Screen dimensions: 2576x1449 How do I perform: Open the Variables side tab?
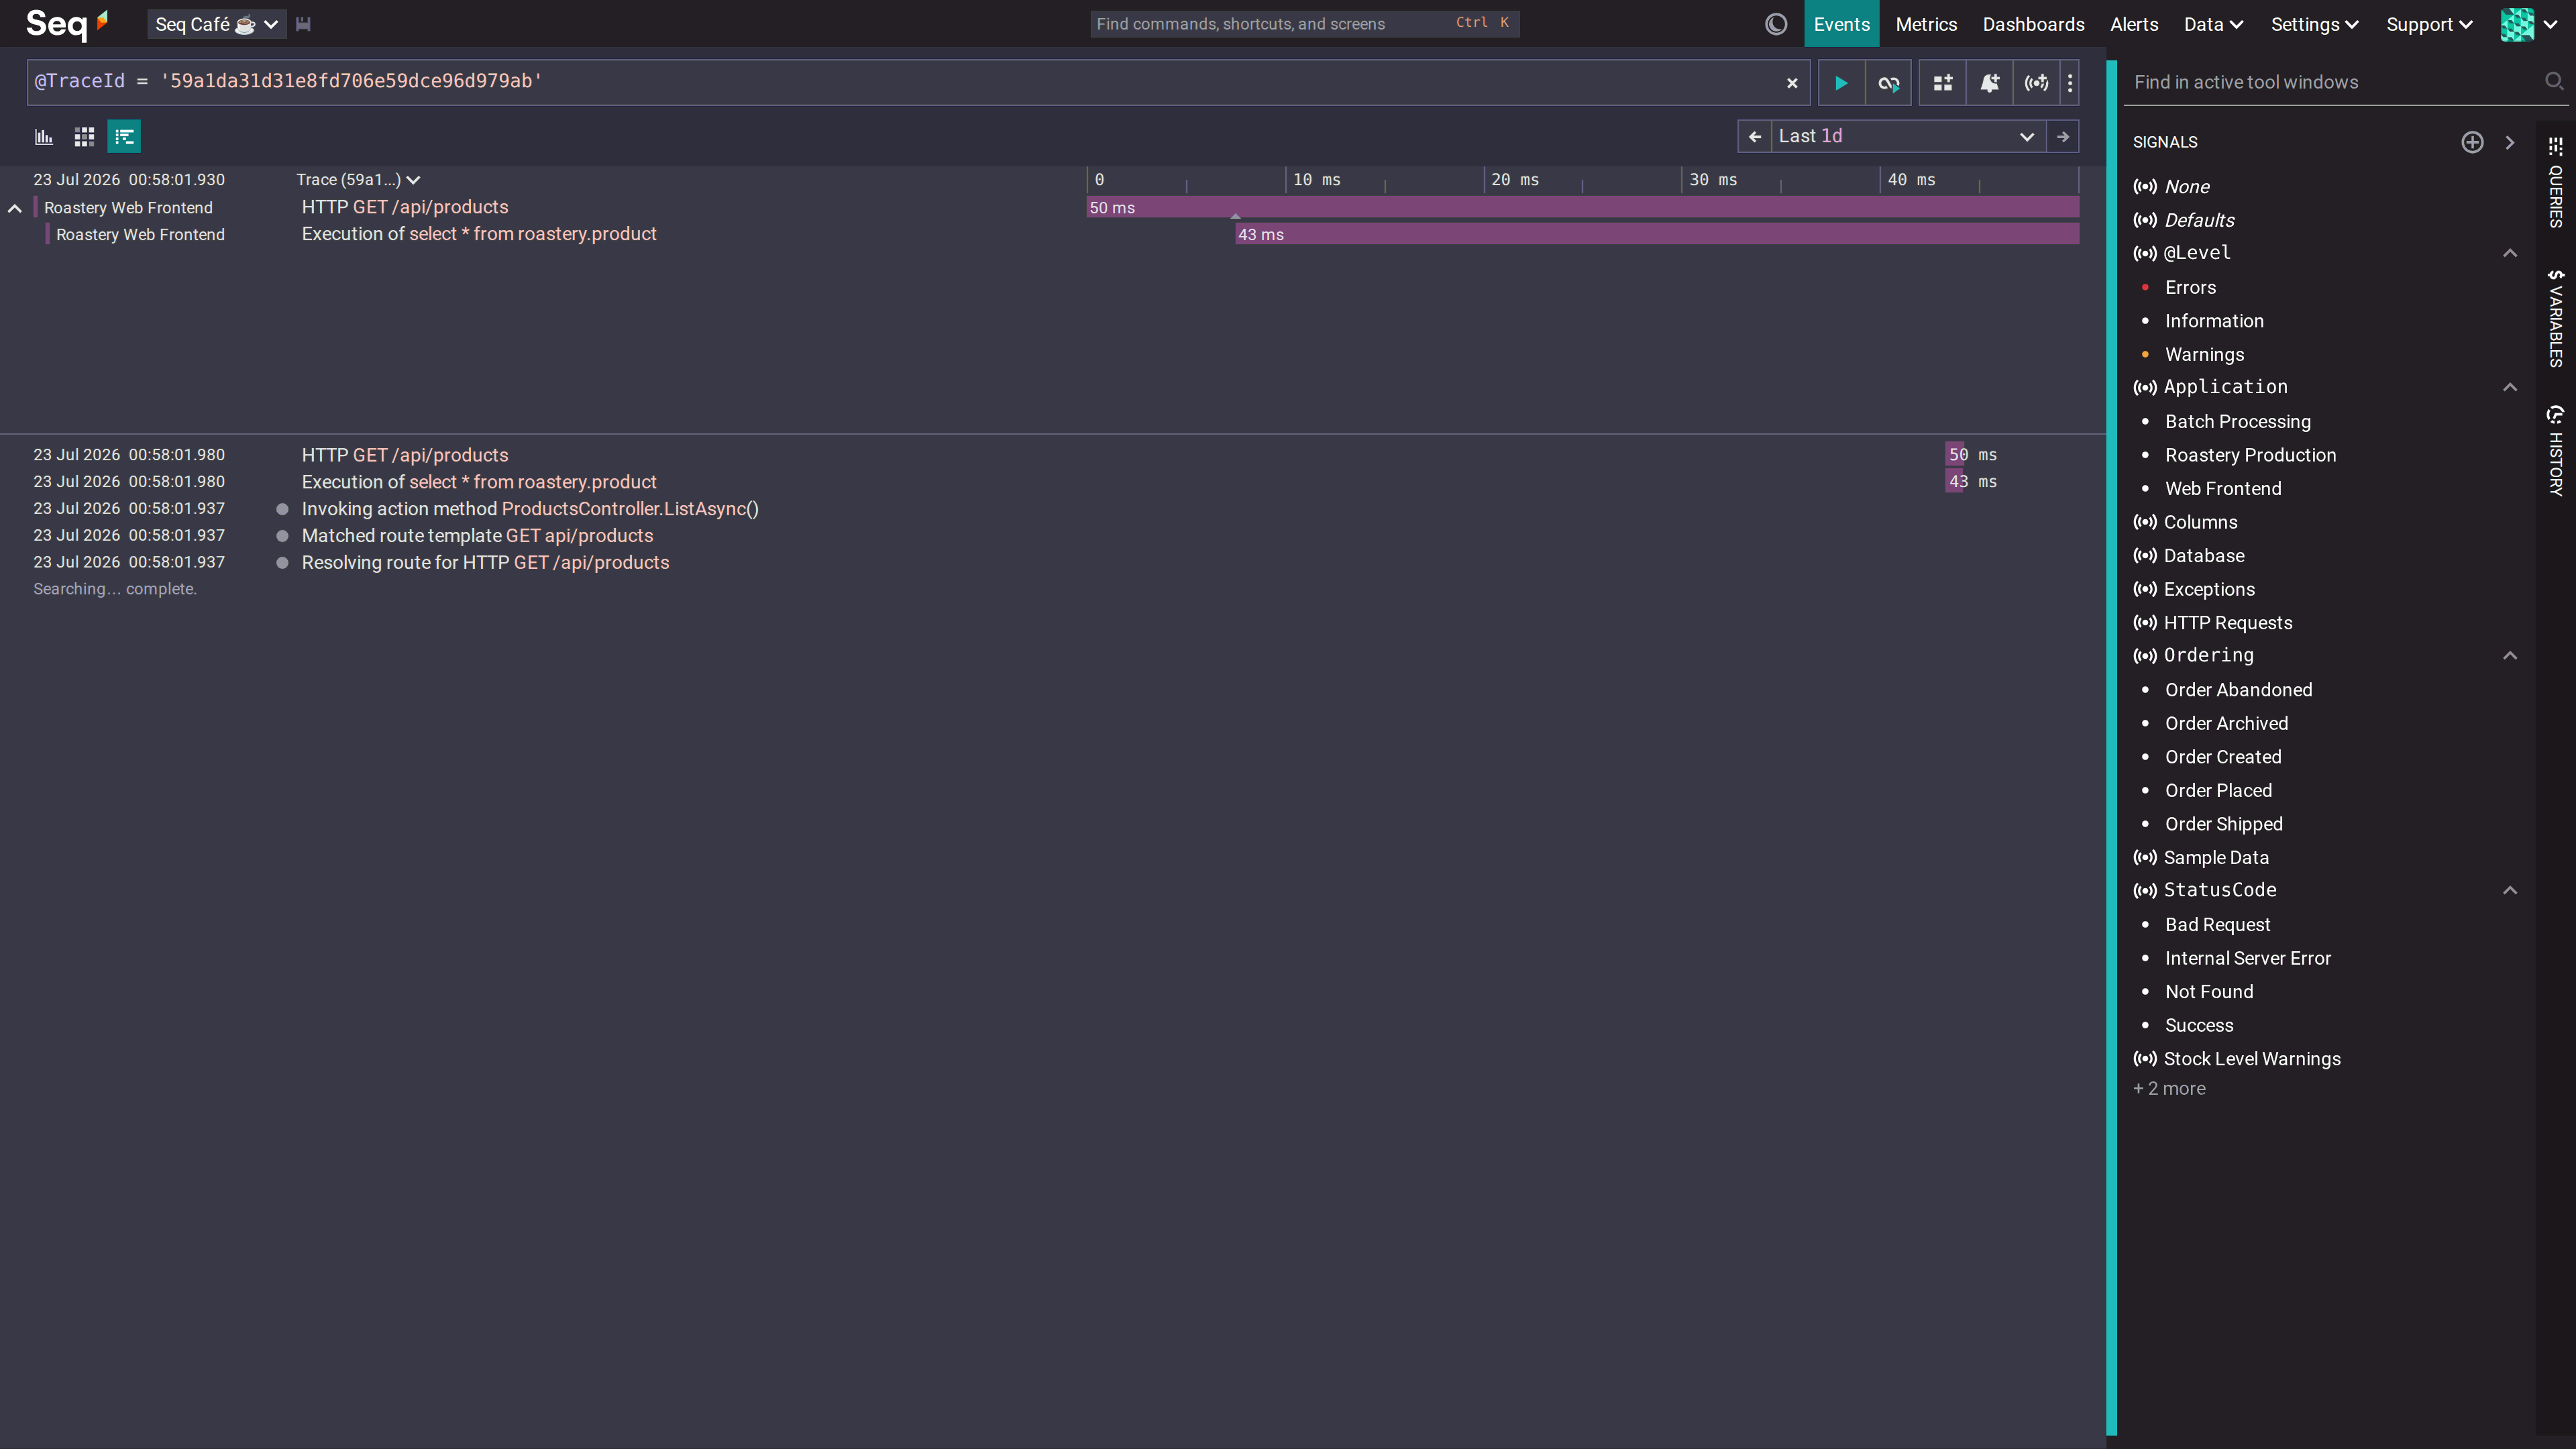(2556, 318)
